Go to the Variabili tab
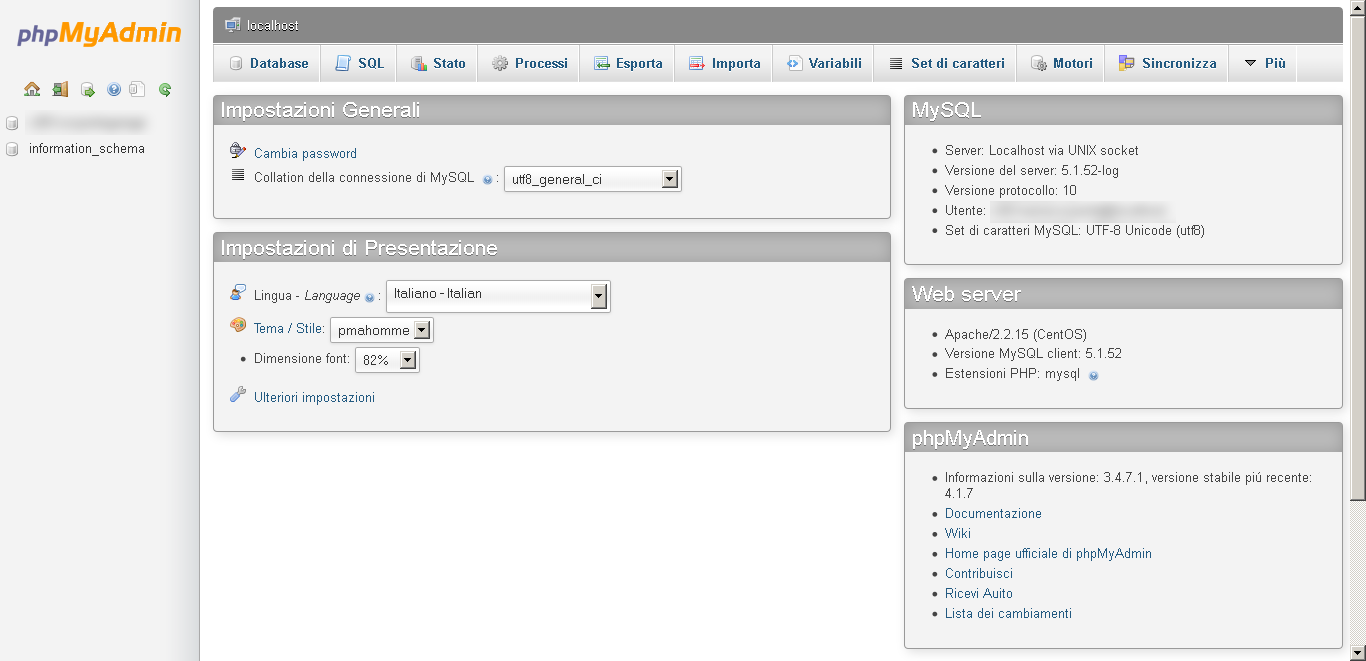 pos(824,63)
